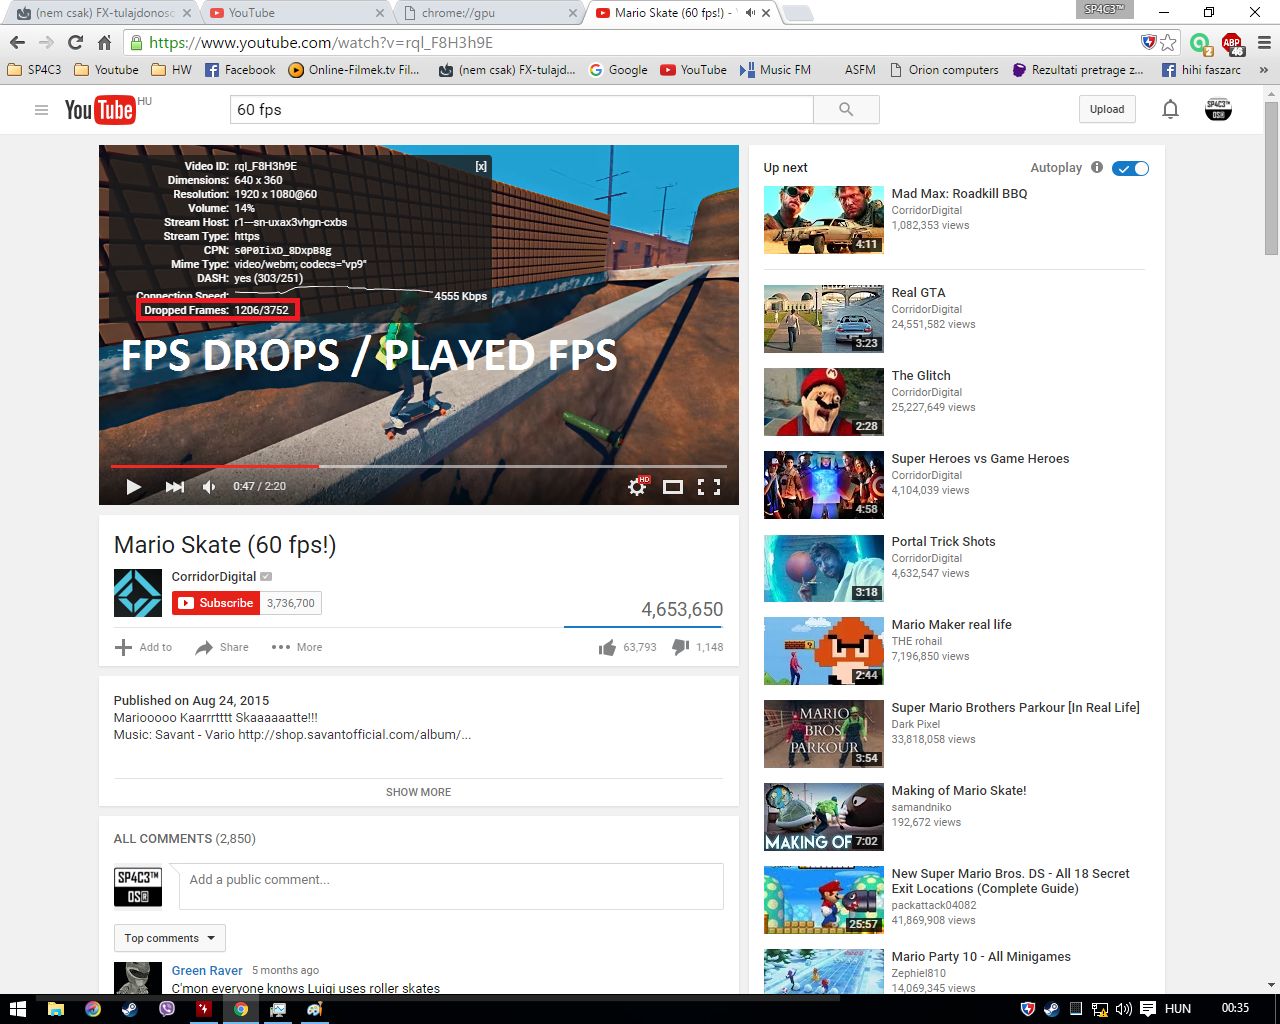Subscribe to CorridorDigital
Image resolution: width=1280 pixels, height=1024 pixels.
click(x=216, y=603)
